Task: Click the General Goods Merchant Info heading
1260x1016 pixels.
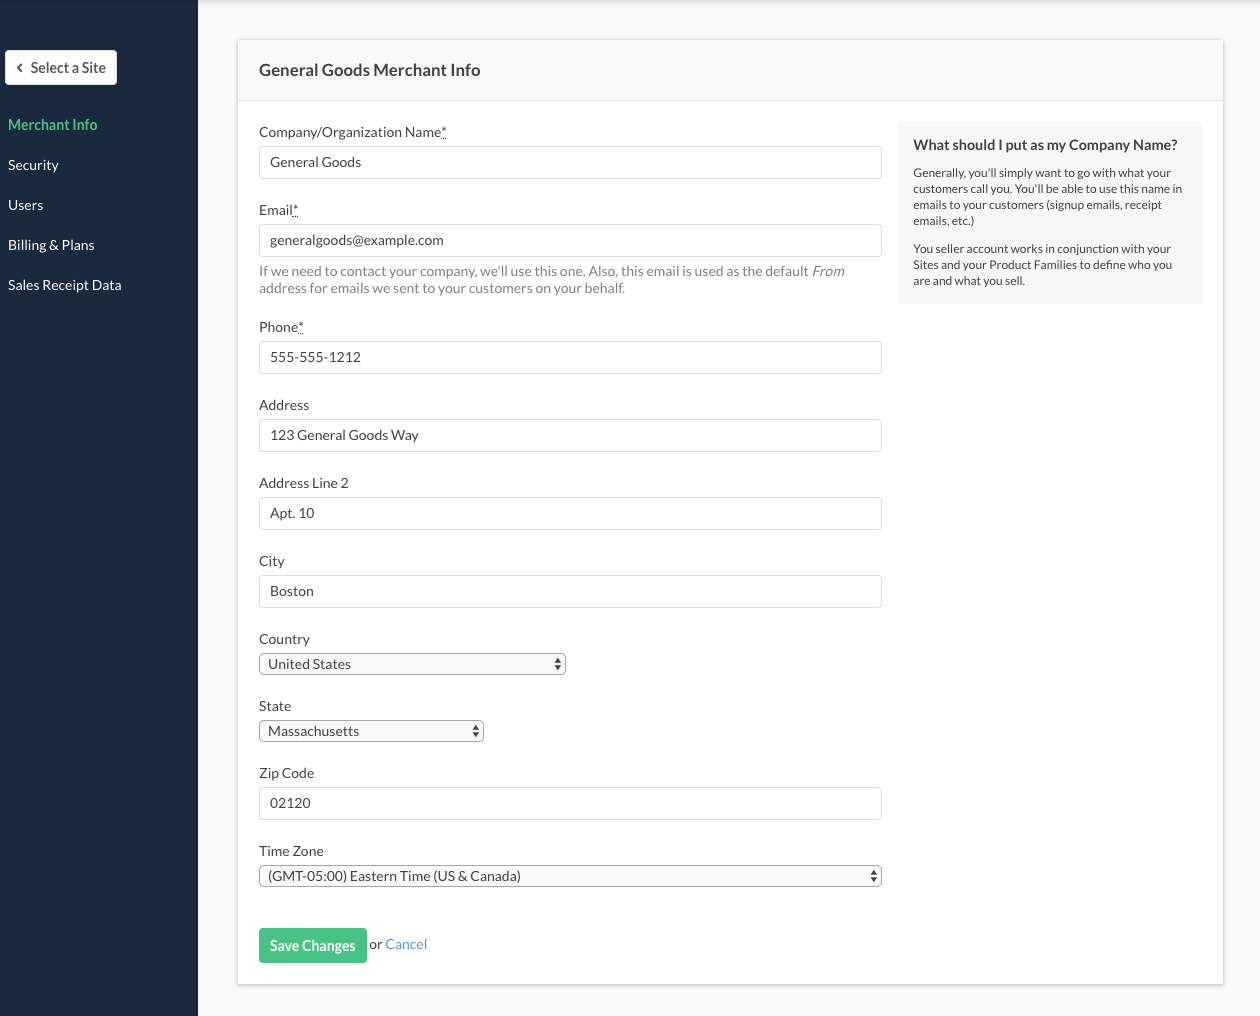Action: coord(369,70)
